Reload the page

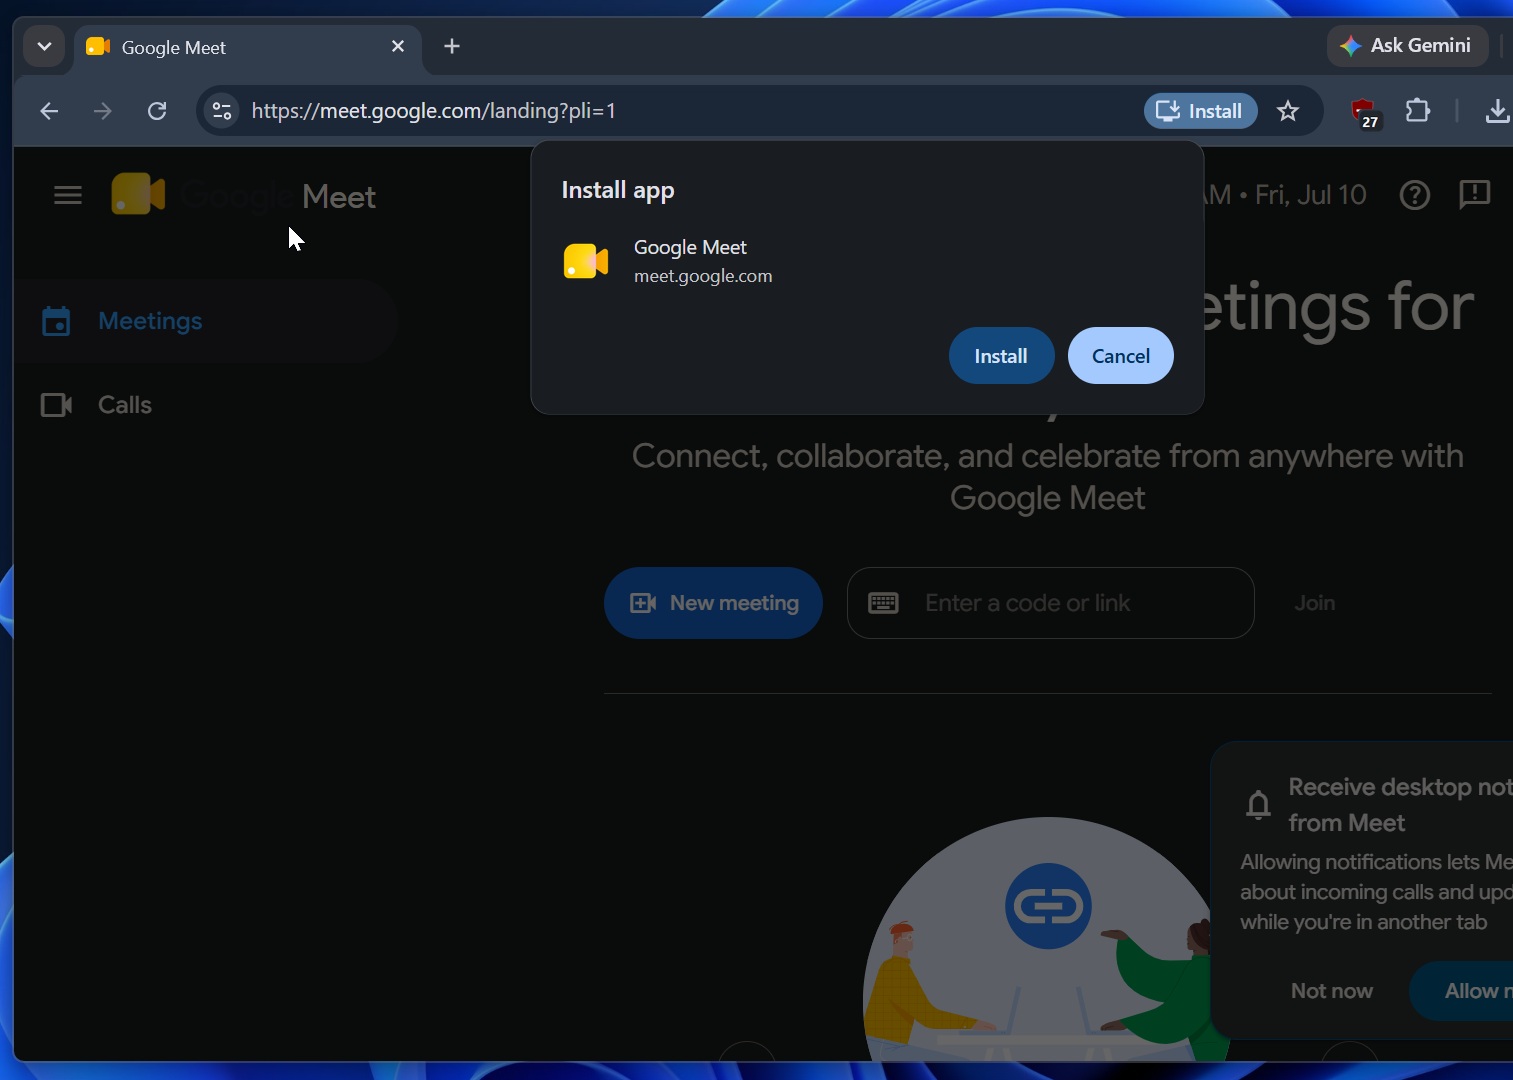157,111
